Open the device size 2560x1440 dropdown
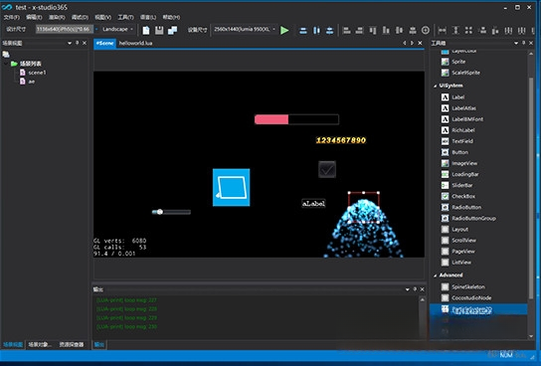The image size is (541, 366). pyautogui.click(x=244, y=29)
